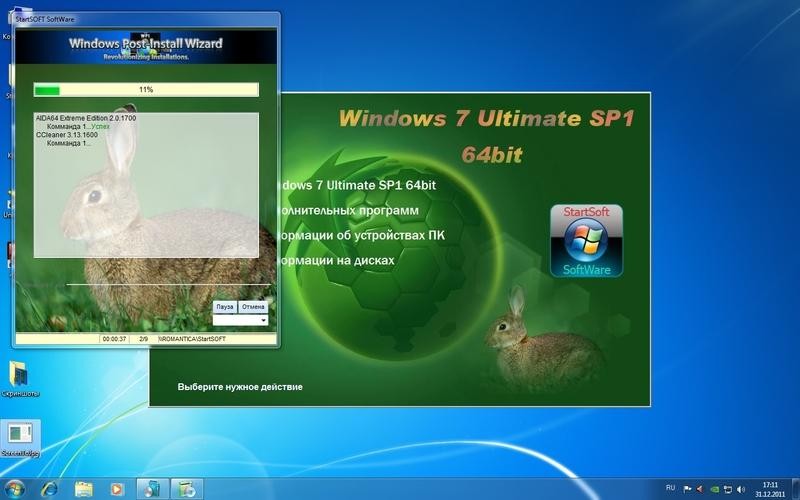Click the 2/9 counter in wizard status bar
This screenshot has height=500, width=800.
pos(143,339)
